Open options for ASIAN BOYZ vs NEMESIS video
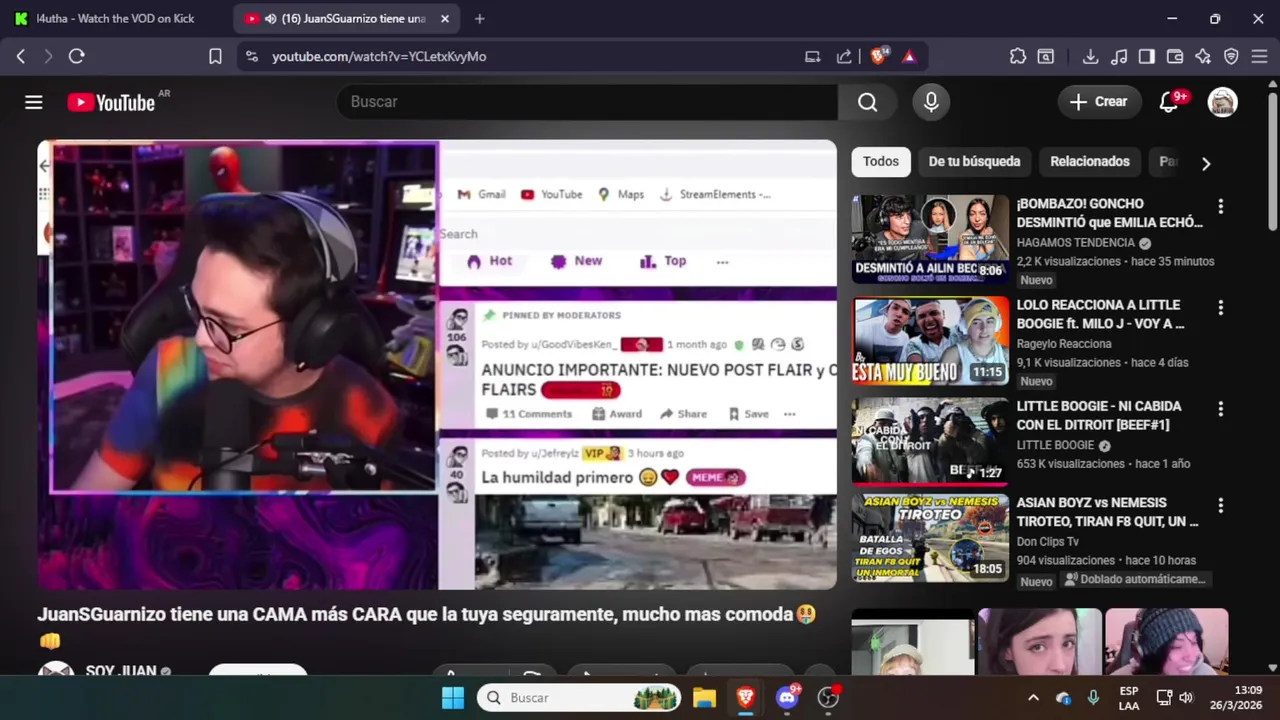 point(1220,505)
